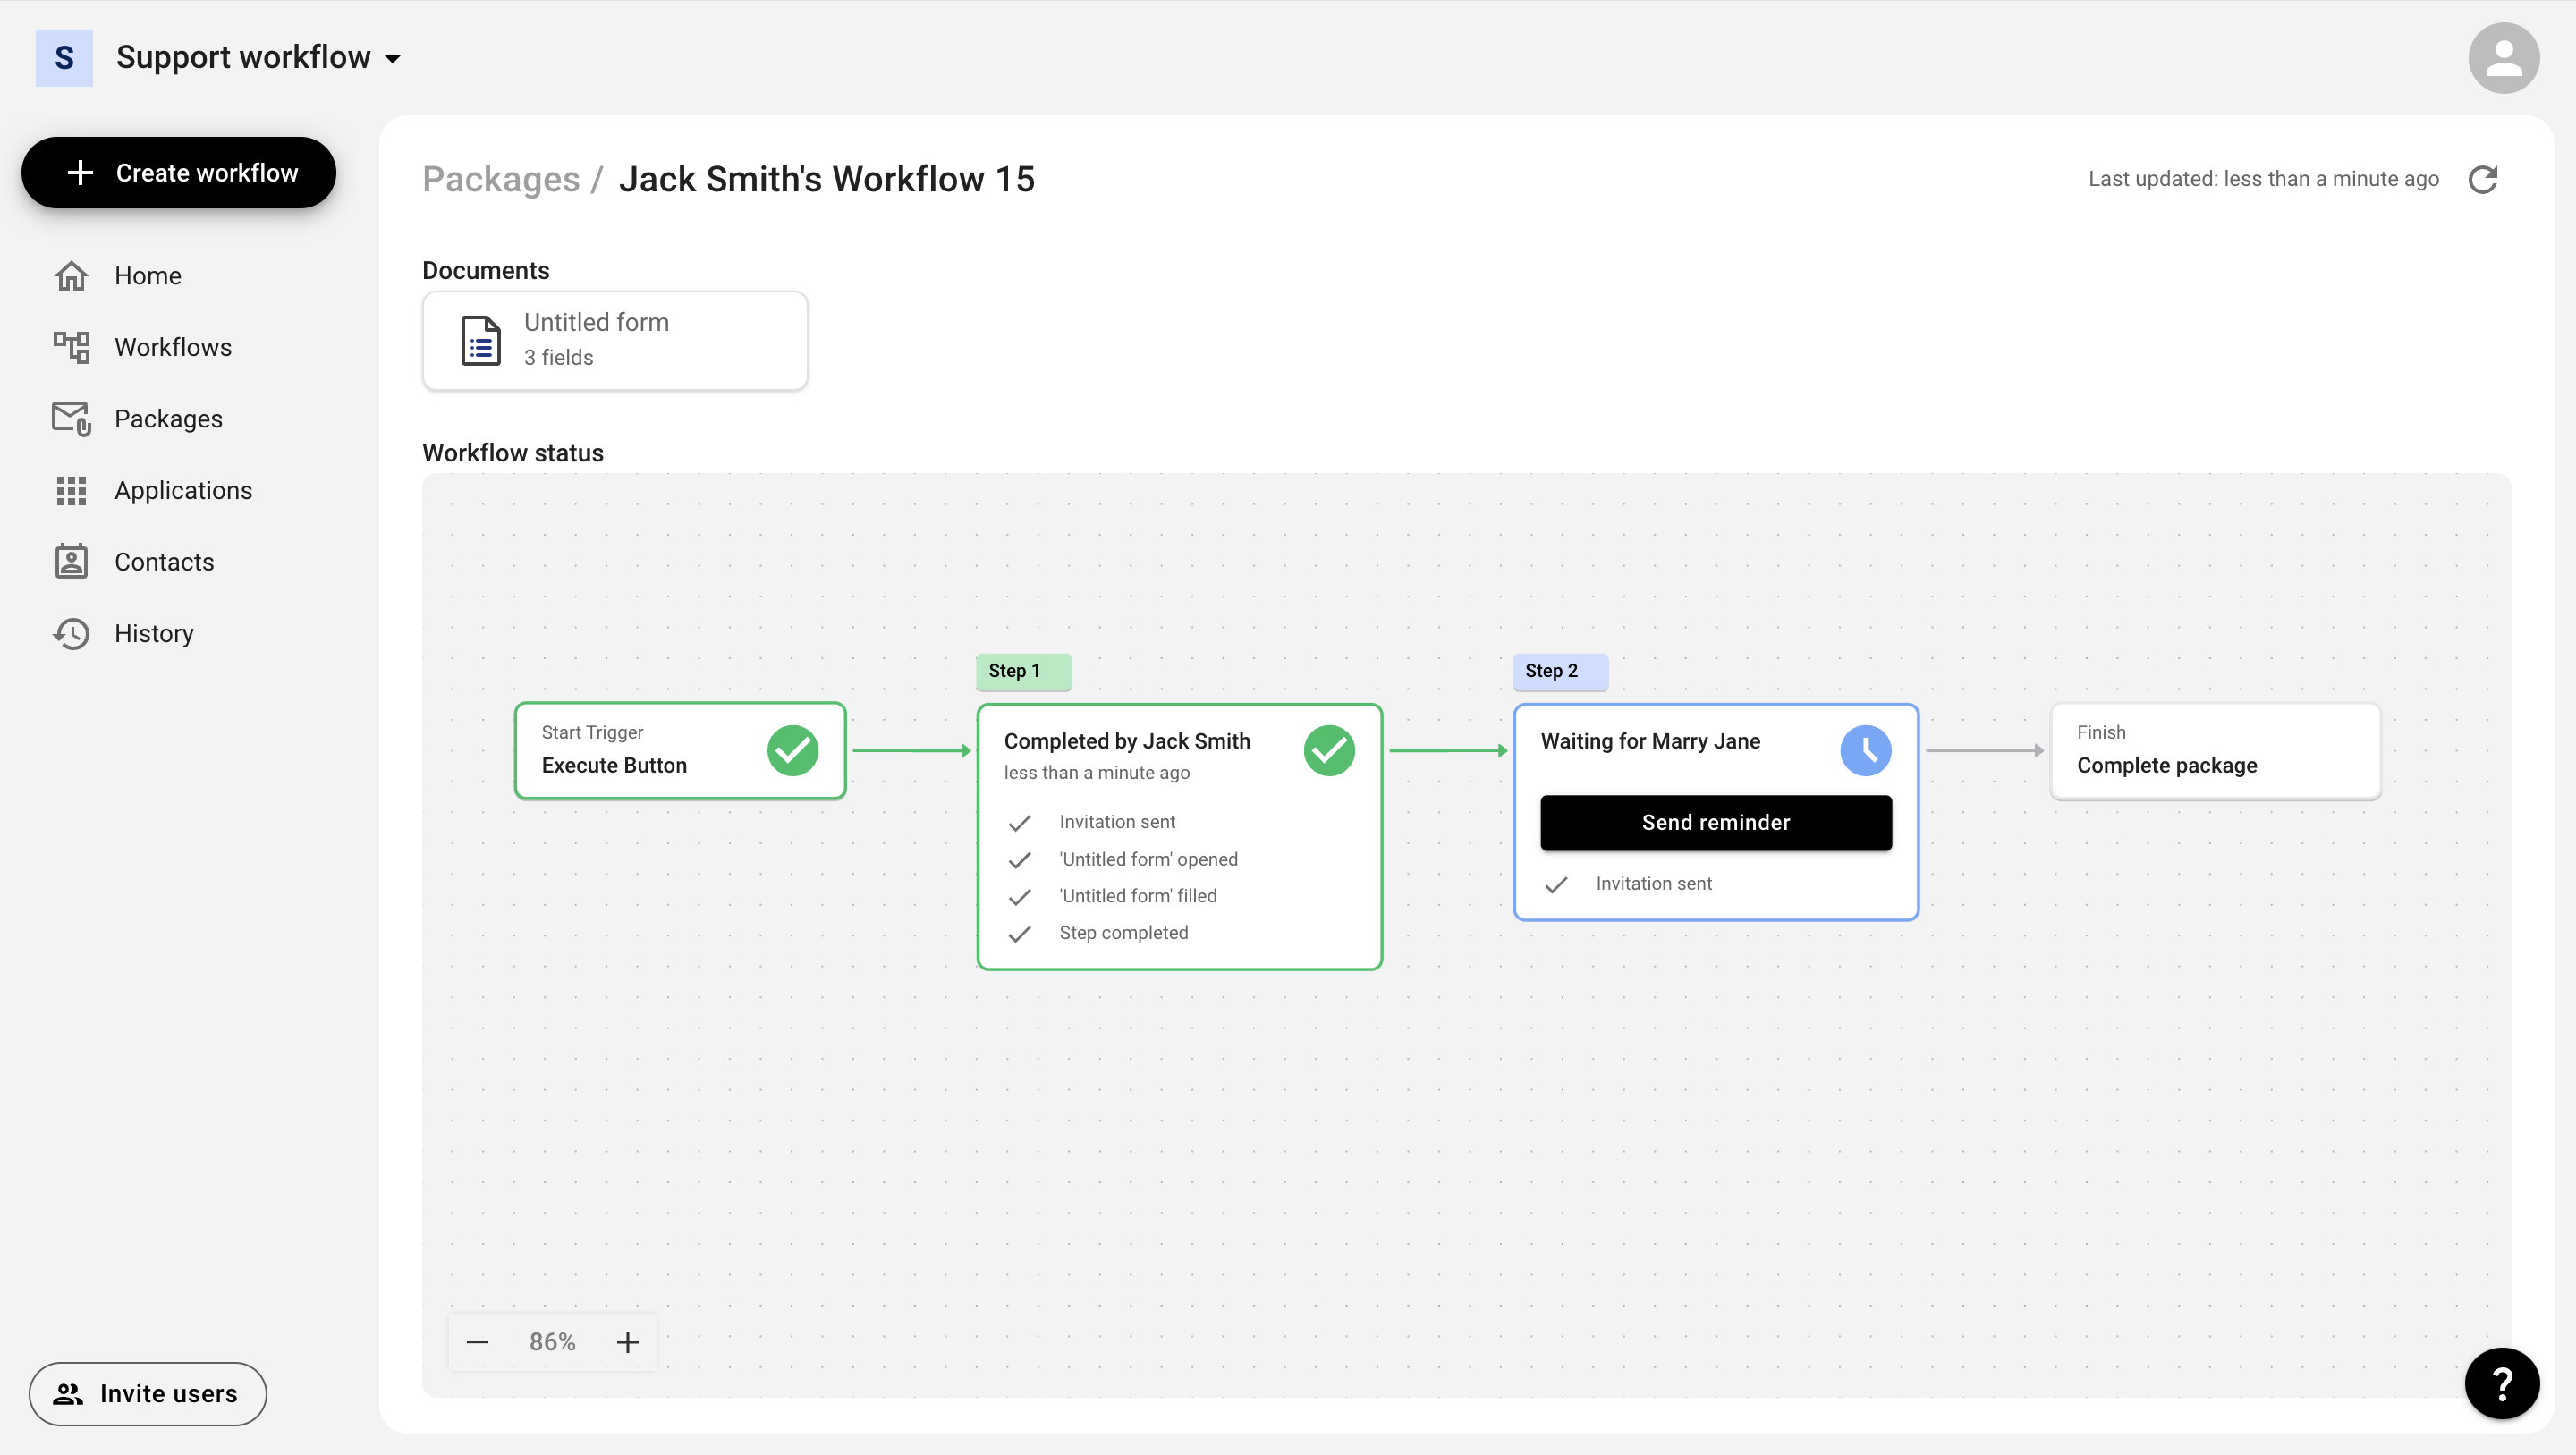Go back via Packages breadcrumb link

(x=501, y=179)
